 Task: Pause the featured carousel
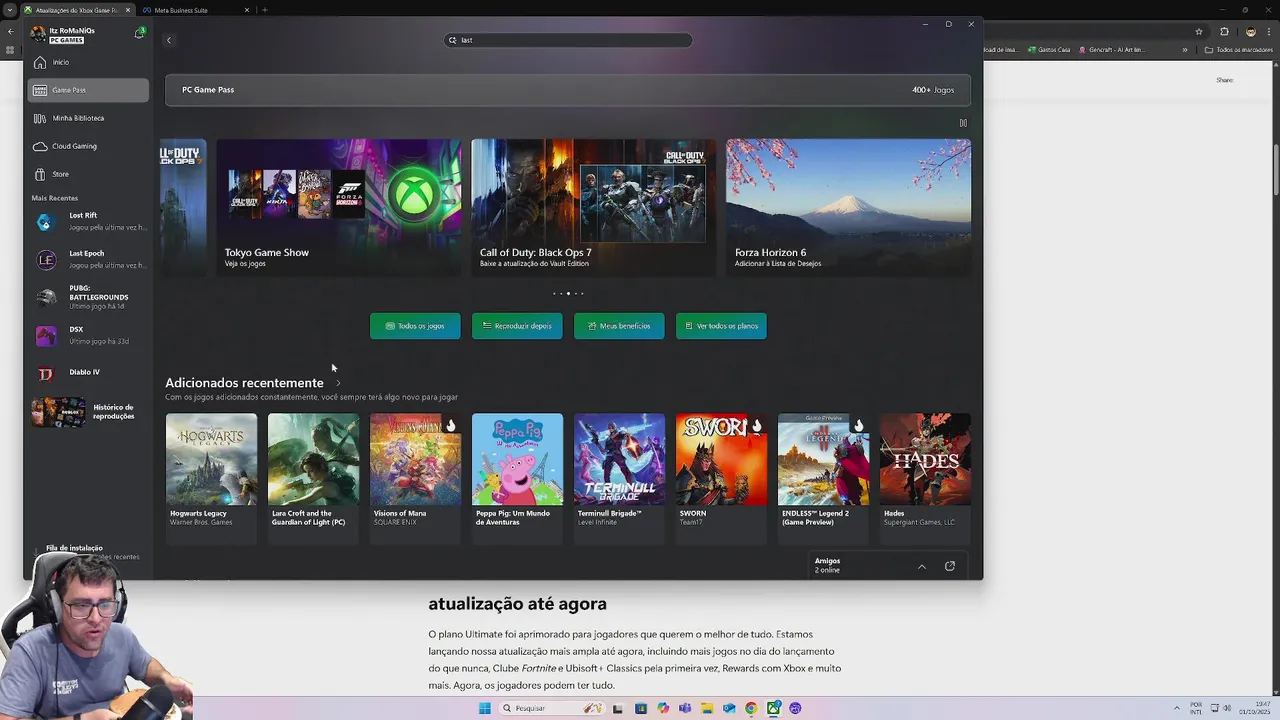coord(963,123)
